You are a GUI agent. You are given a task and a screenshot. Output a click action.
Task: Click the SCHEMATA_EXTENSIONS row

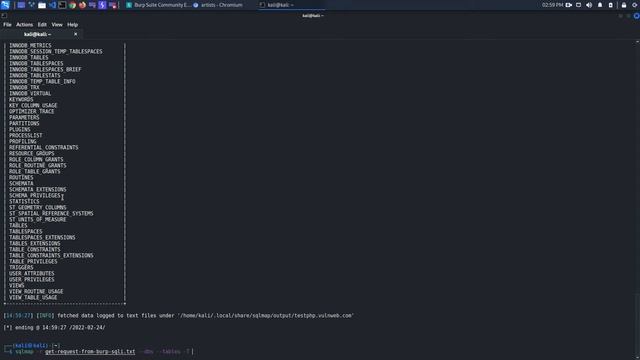pos(38,189)
